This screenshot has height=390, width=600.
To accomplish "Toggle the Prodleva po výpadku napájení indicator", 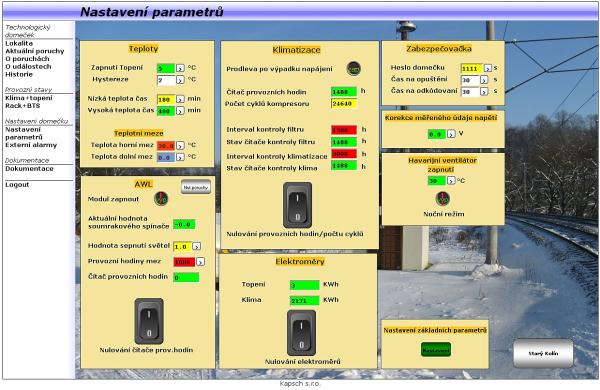I will pos(354,69).
